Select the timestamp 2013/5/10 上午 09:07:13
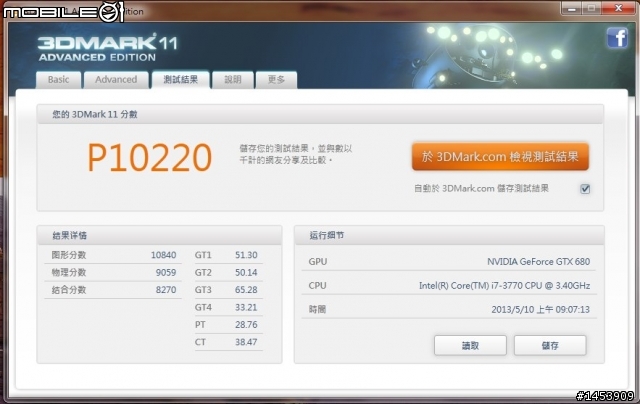Screen dimensions: 640x404 tap(540, 310)
